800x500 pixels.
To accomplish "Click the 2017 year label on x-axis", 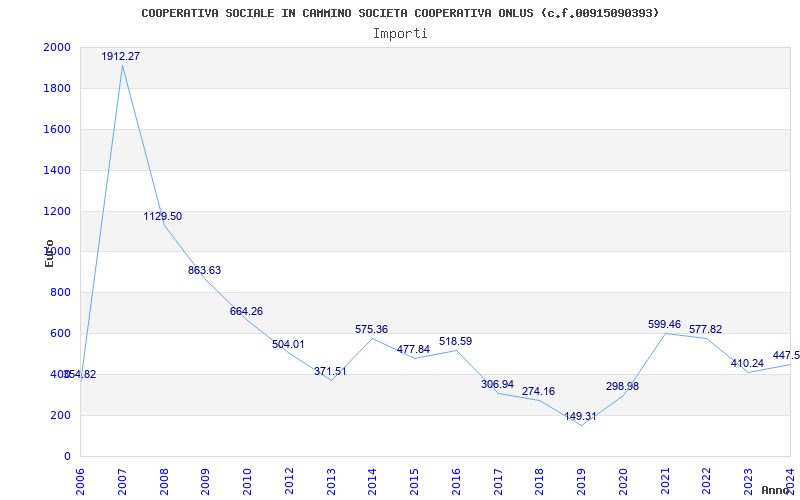I will click(498, 481).
